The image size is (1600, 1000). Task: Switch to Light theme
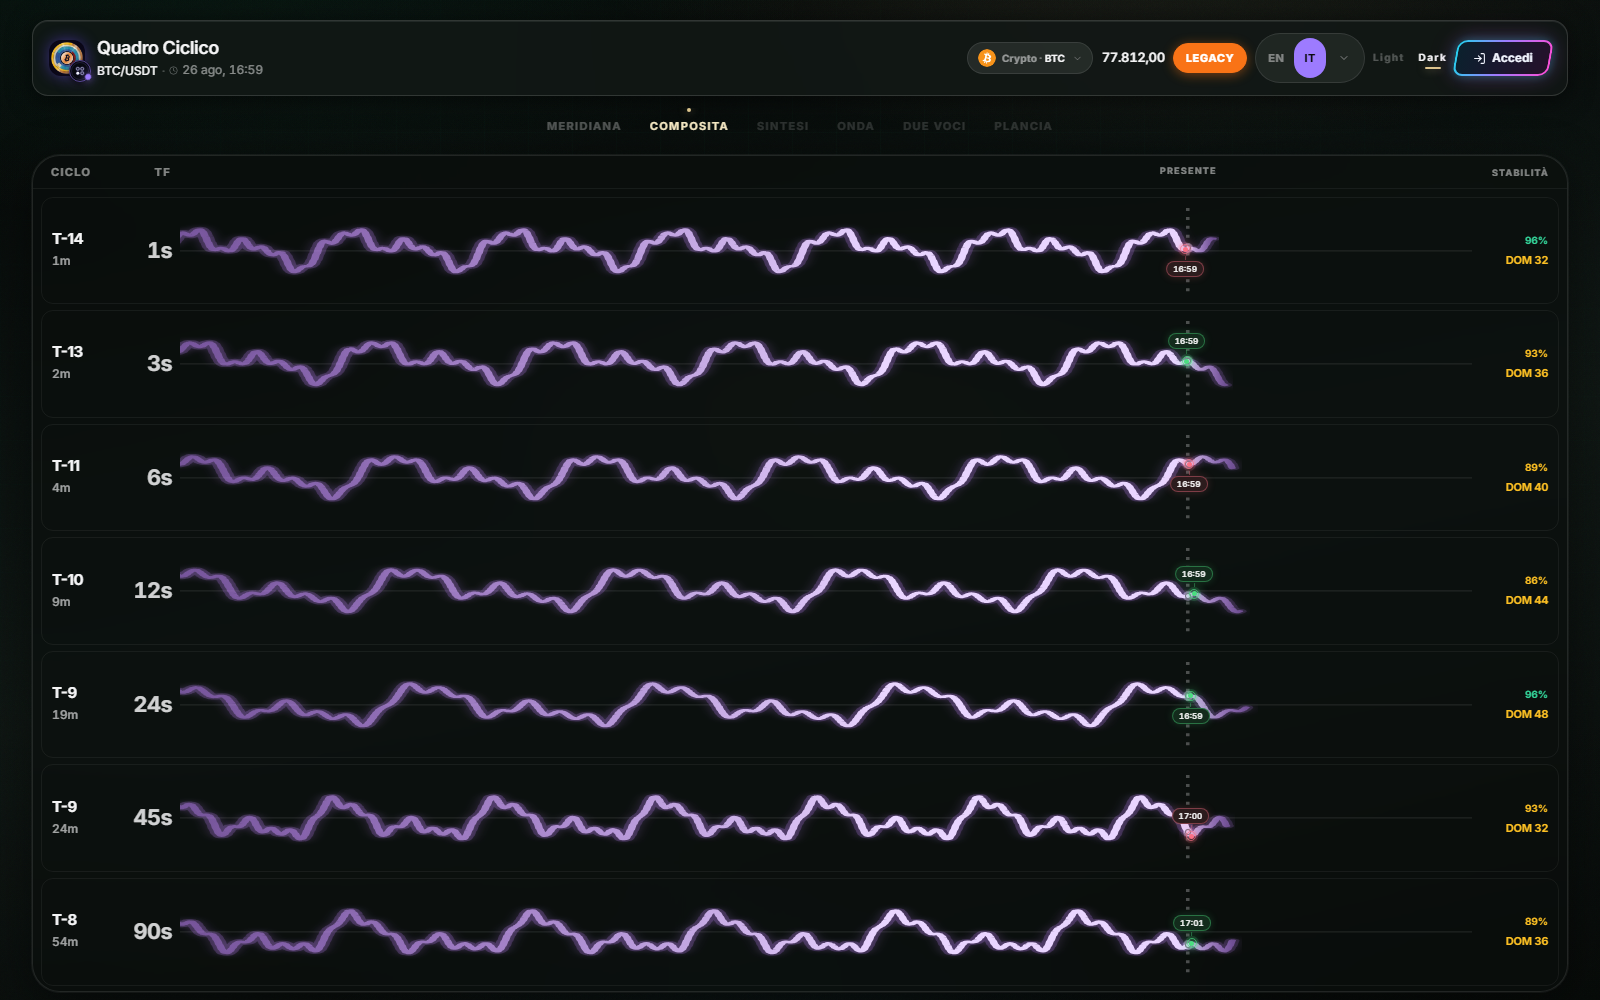[x=1388, y=58]
